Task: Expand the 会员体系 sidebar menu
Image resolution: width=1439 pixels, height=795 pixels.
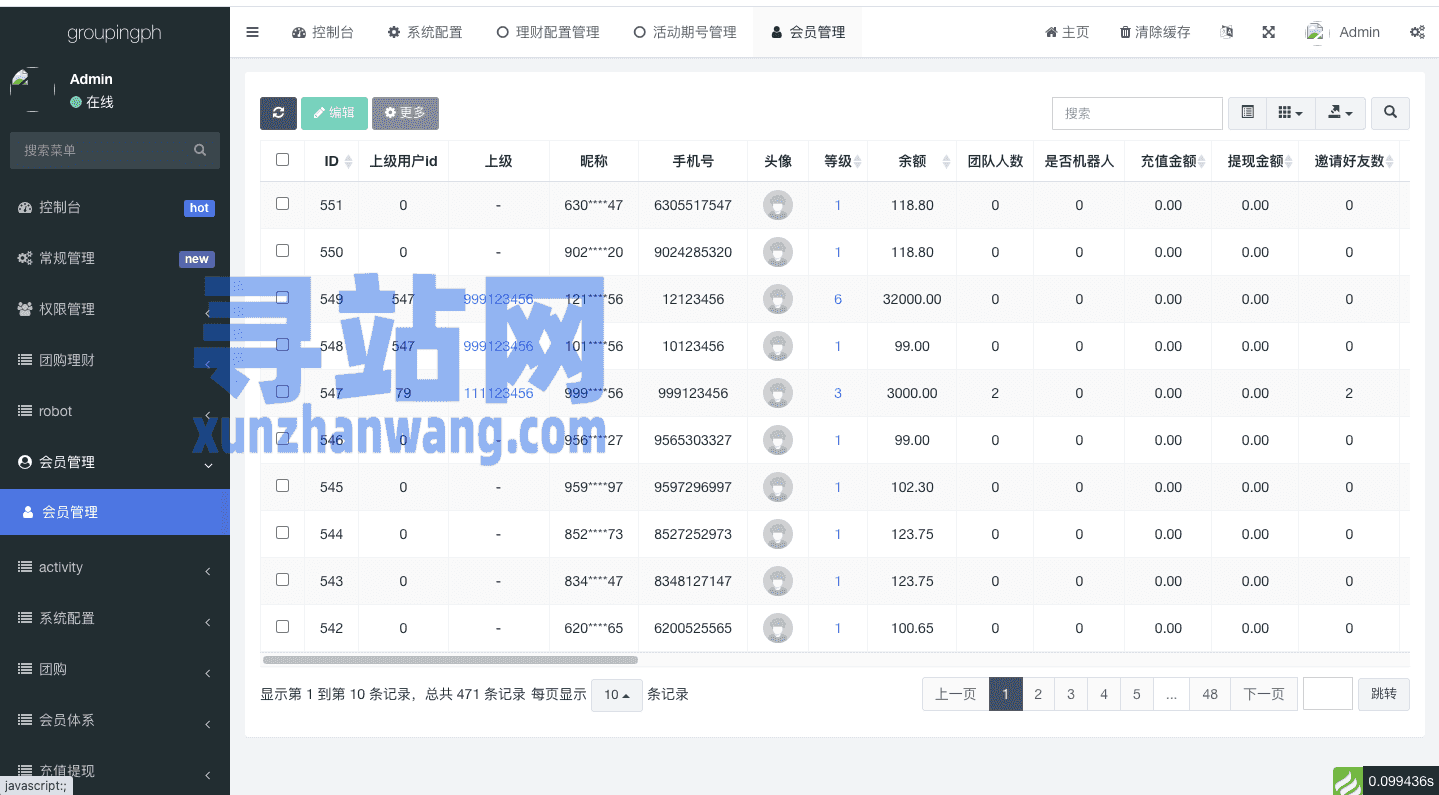Action: [115, 720]
